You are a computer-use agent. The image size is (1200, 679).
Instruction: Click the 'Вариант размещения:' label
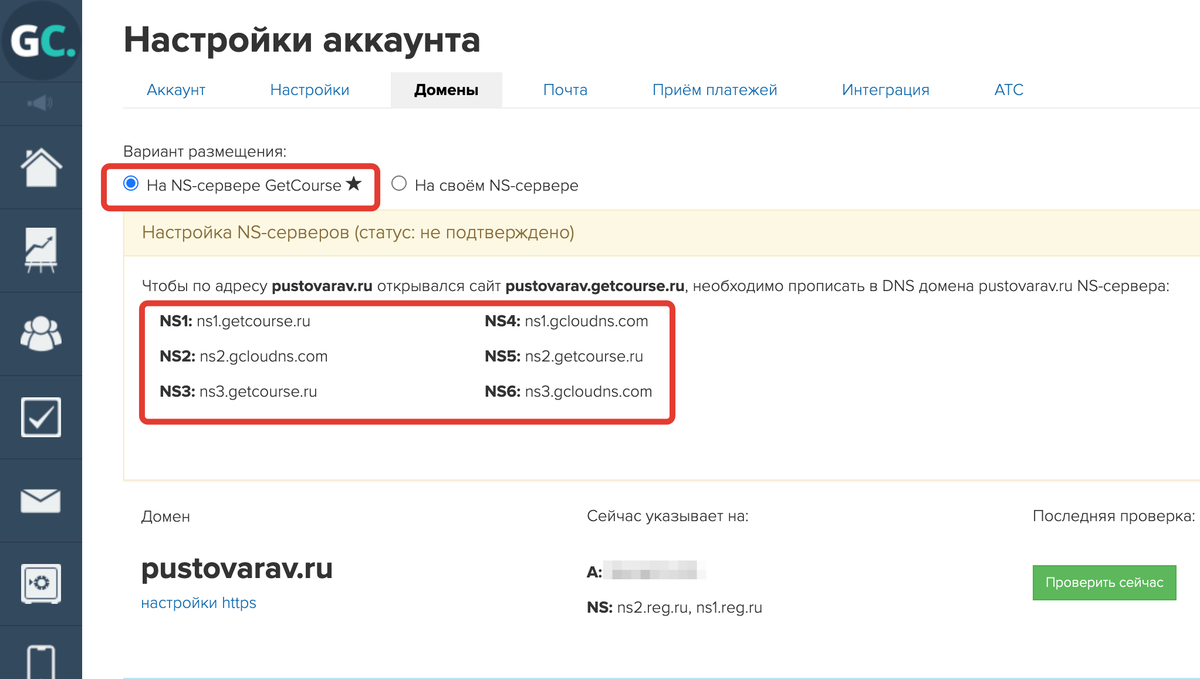(x=205, y=151)
